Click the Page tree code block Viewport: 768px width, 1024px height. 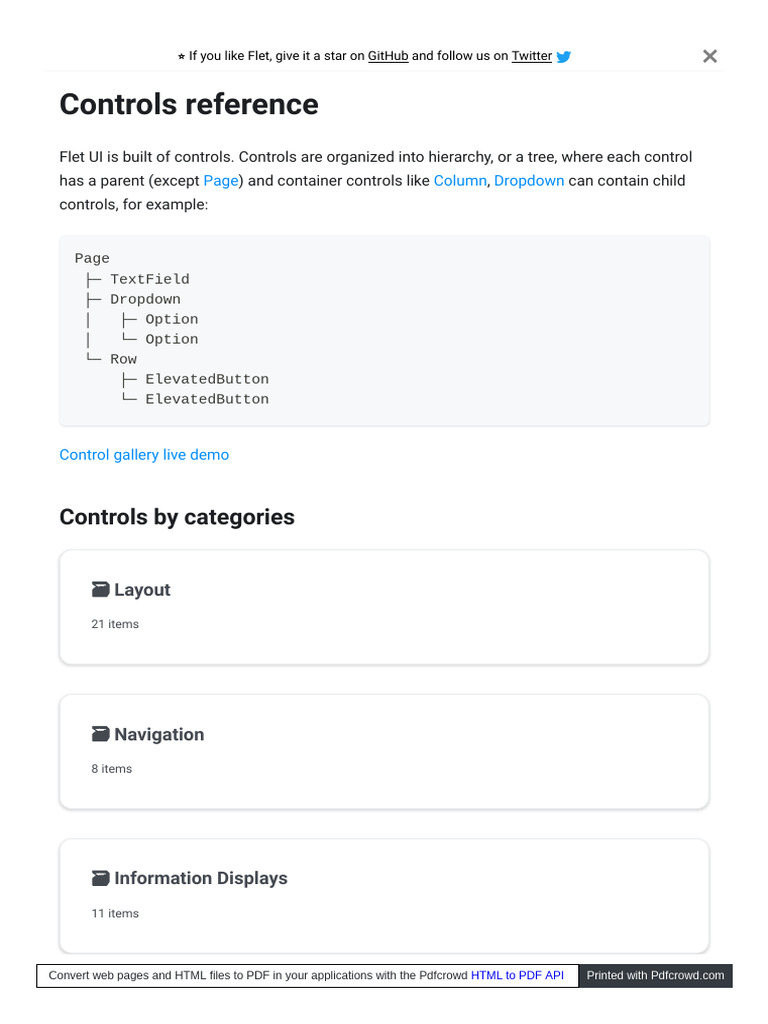pos(384,330)
